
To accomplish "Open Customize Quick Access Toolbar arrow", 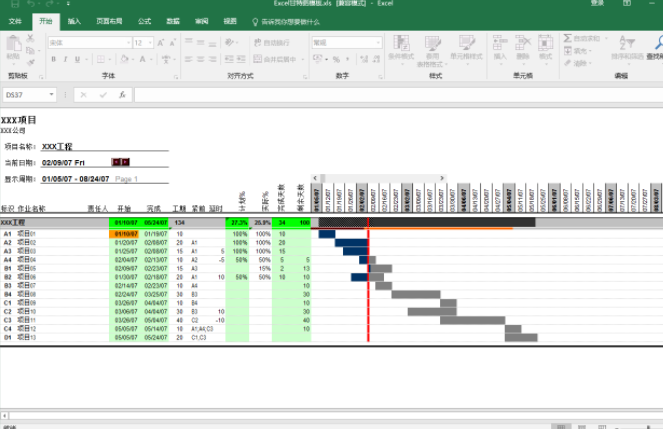I will (x=68, y=4).
